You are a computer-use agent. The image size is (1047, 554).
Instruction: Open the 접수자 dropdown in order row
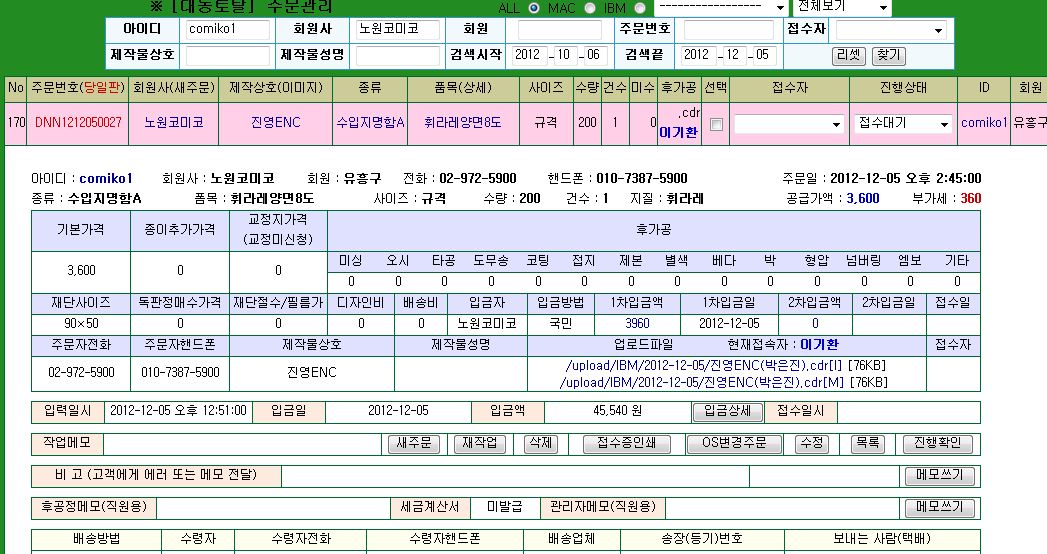789,124
